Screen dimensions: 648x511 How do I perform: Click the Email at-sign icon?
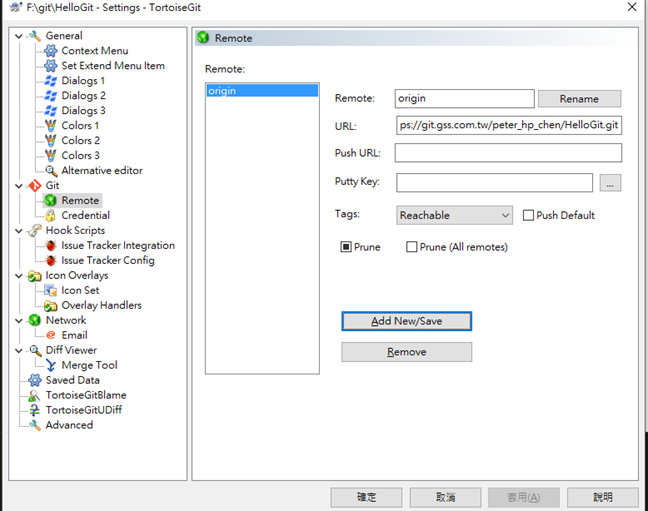tap(50, 335)
